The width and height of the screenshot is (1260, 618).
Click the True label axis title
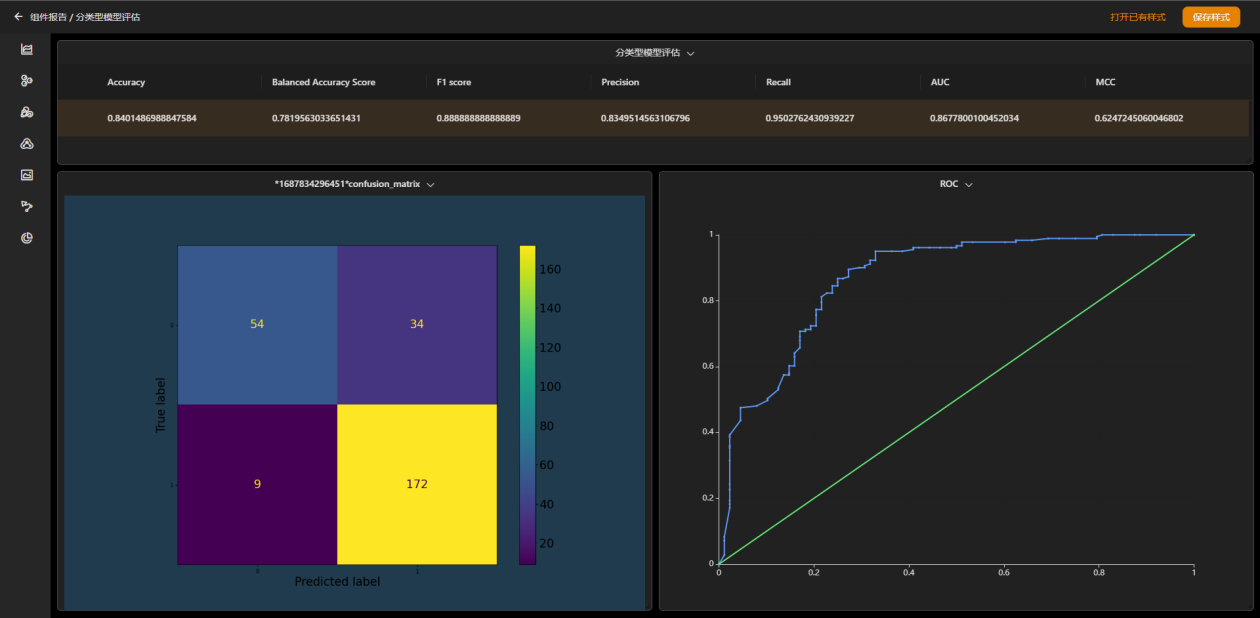pyautogui.click(x=161, y=404)
